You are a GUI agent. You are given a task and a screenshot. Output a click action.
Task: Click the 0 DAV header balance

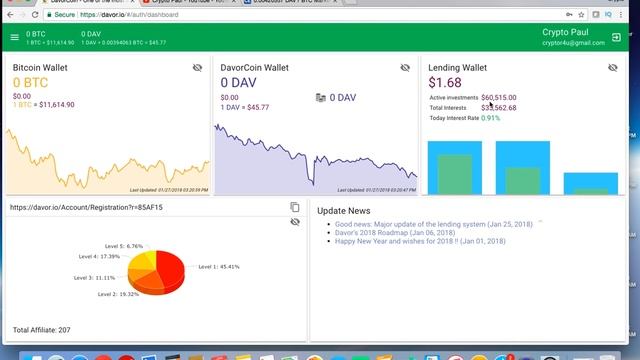[91, 34]
